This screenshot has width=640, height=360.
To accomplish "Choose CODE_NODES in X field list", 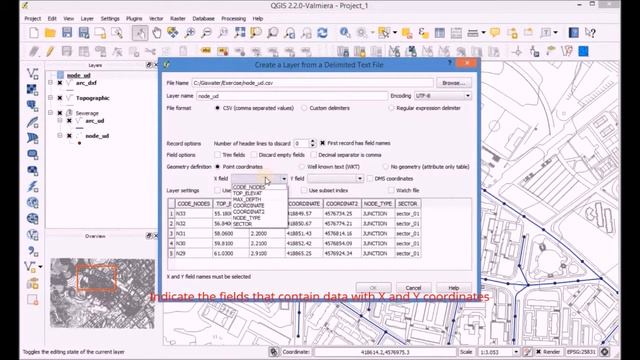I will pos(249,187).
